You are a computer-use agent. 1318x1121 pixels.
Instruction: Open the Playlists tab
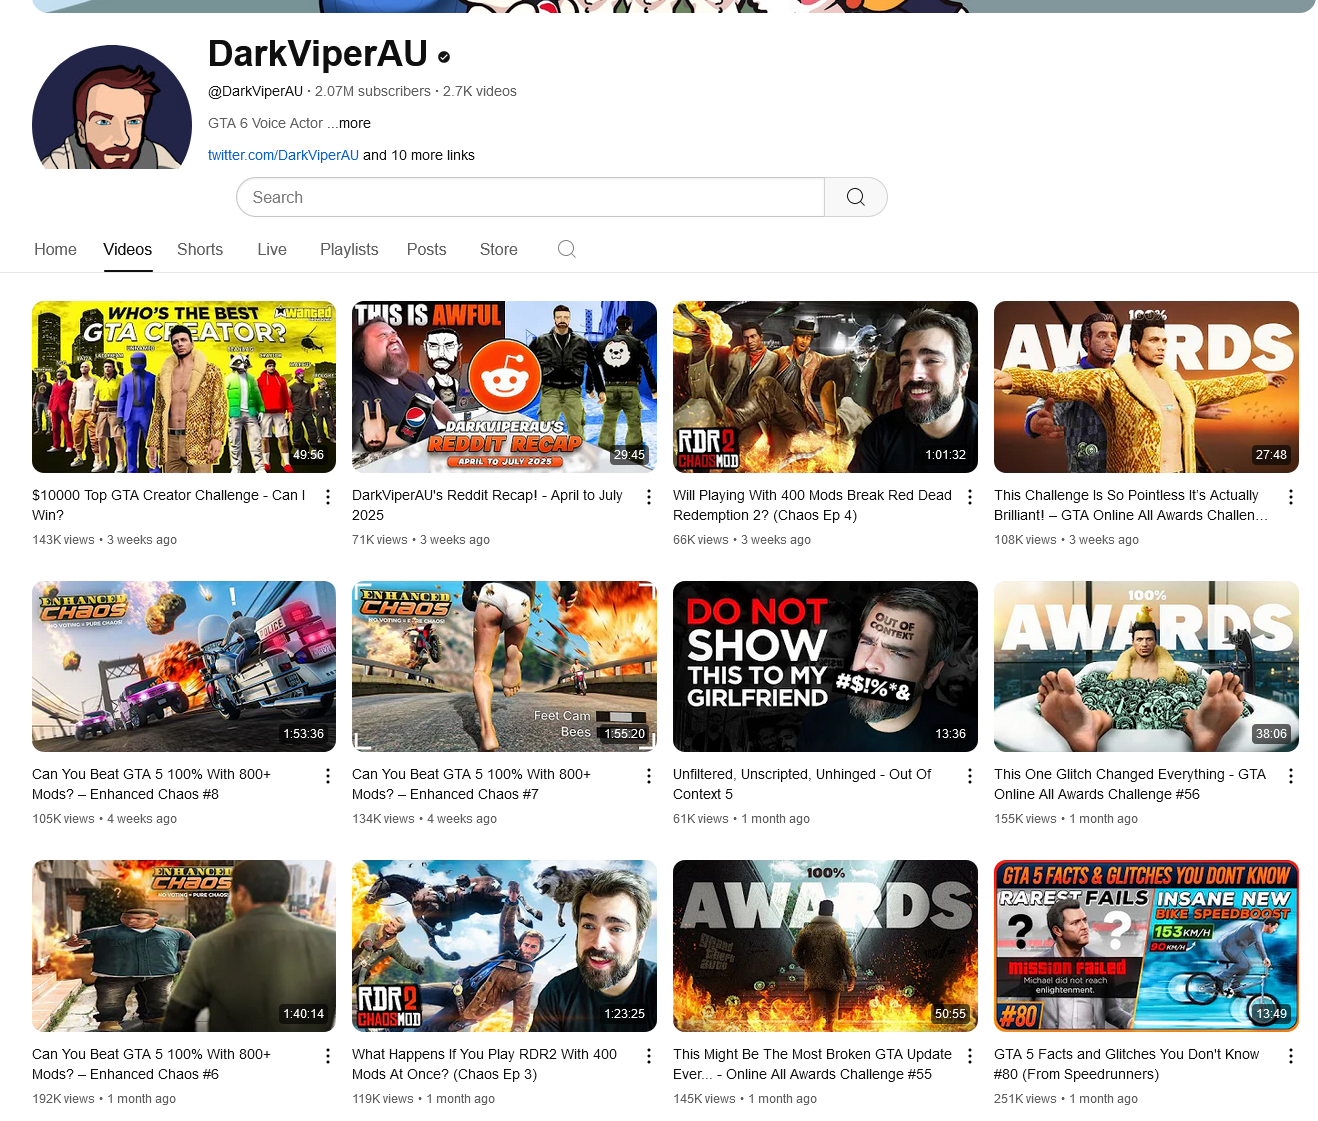(x=349, y=250)
